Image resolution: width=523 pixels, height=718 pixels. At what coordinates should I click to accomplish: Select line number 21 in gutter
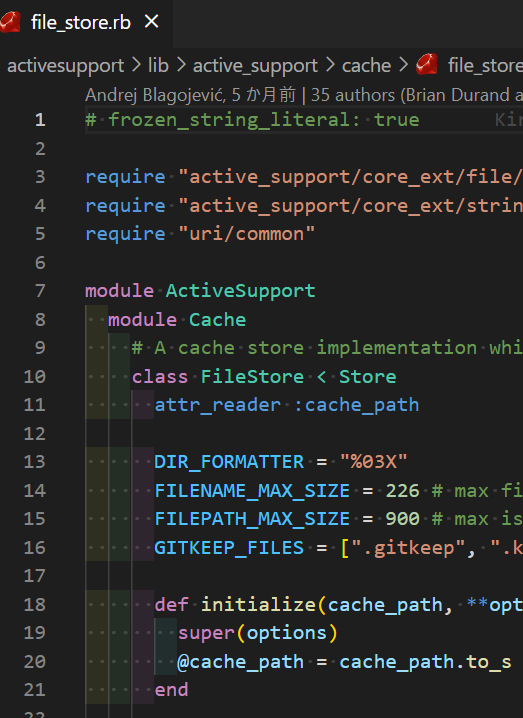[34, 690]
